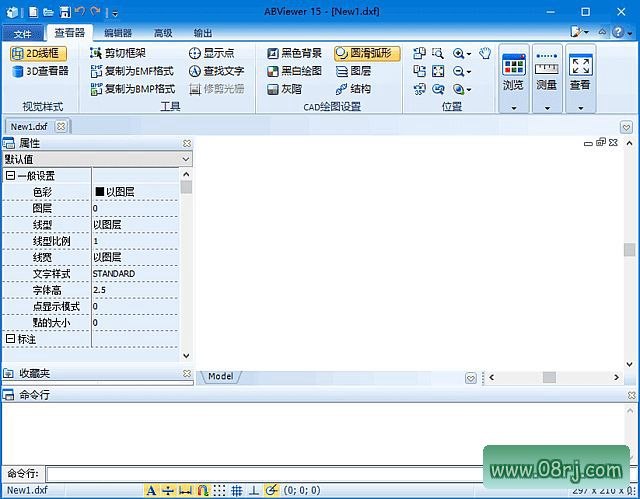Click the zoom window magnifier icon
The width and height of the screenshot is (640, 499).
coord(438,53)
